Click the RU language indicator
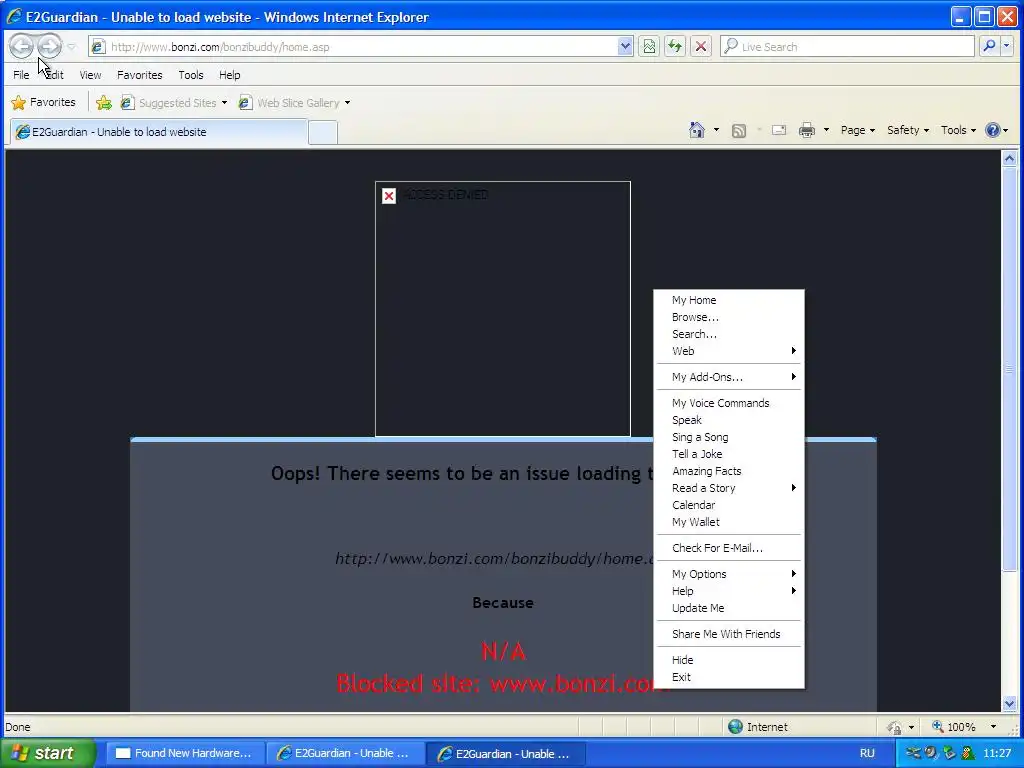 click(867, 753)
